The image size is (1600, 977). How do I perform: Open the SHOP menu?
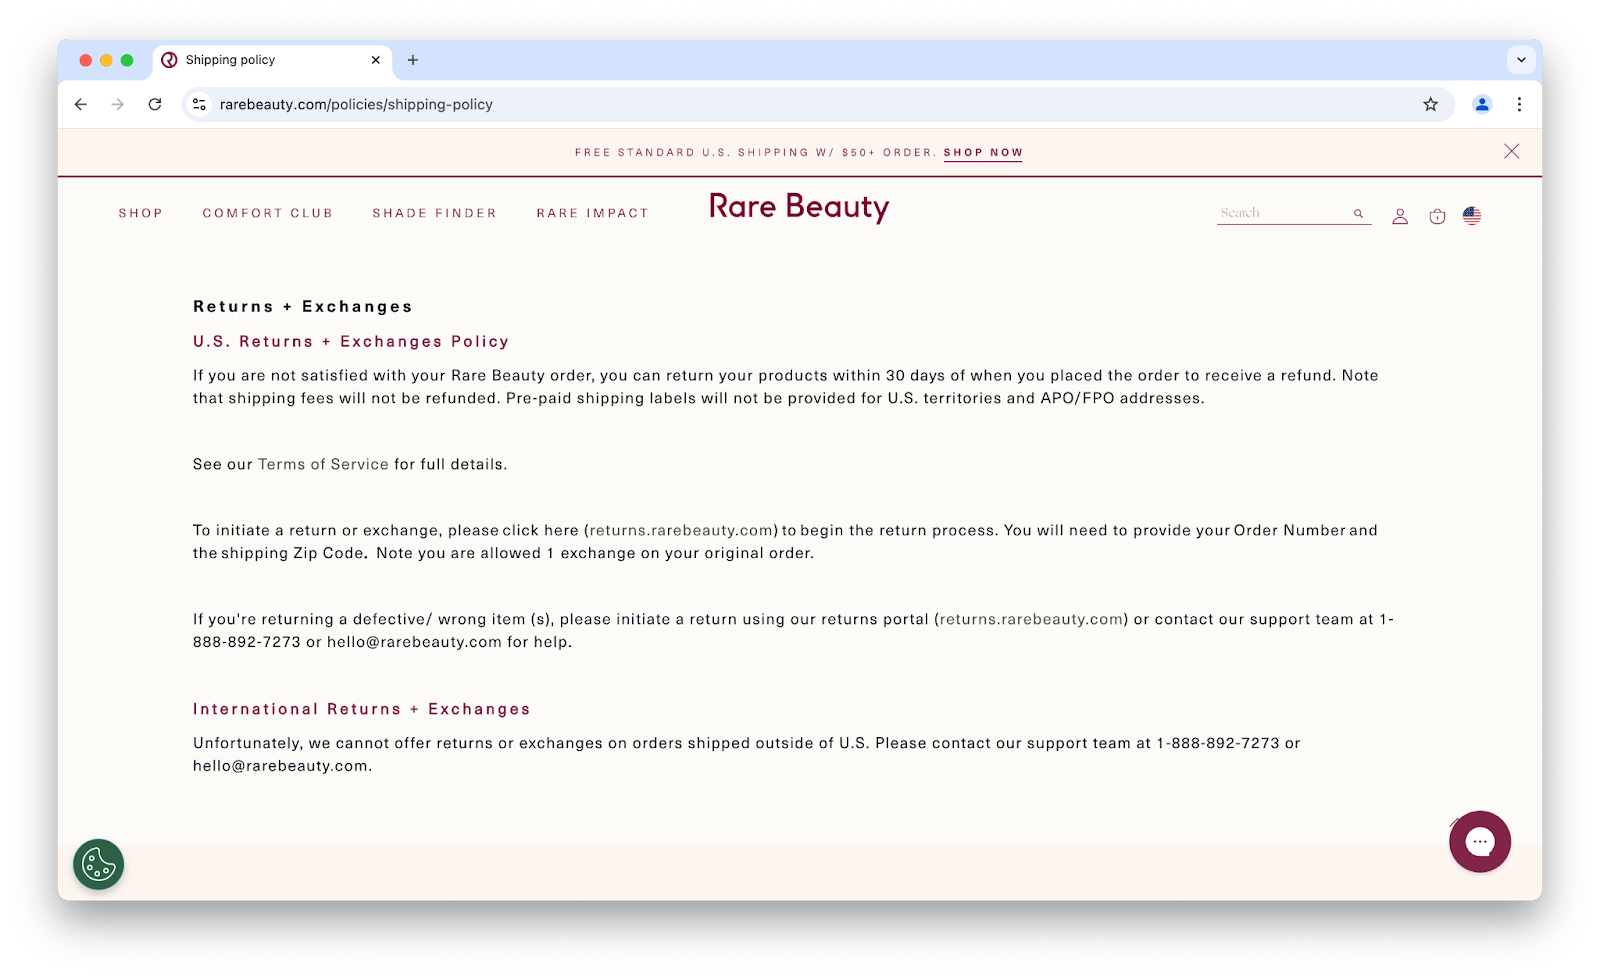click(141, 213)
